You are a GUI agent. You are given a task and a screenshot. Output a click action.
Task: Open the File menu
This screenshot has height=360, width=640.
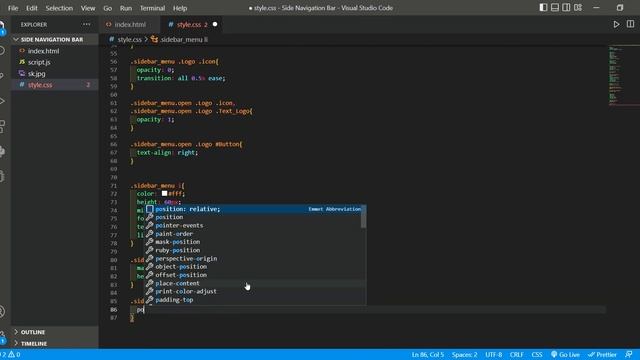[13, 8]
